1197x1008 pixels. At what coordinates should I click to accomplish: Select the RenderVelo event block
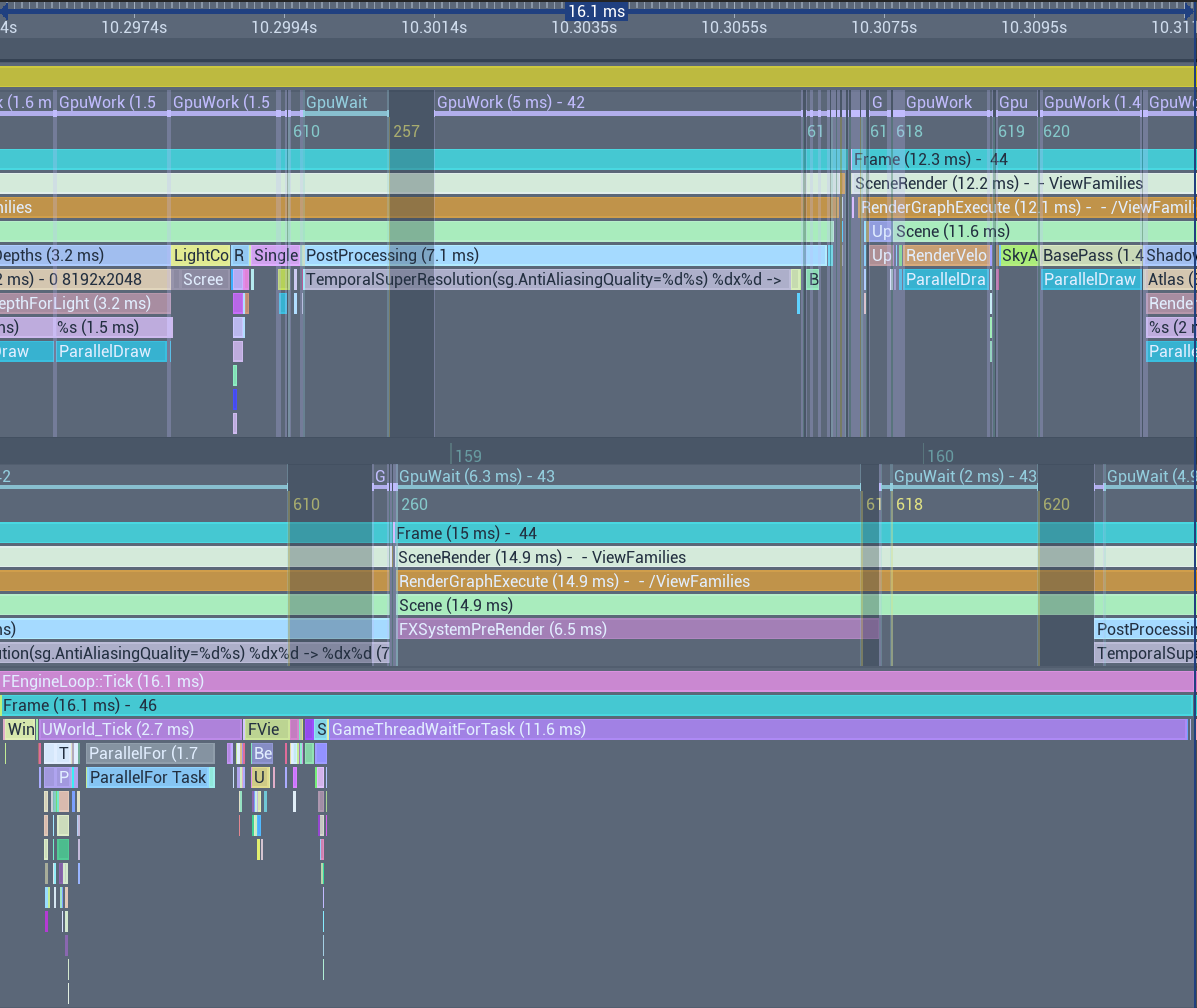tap(946, 255)
